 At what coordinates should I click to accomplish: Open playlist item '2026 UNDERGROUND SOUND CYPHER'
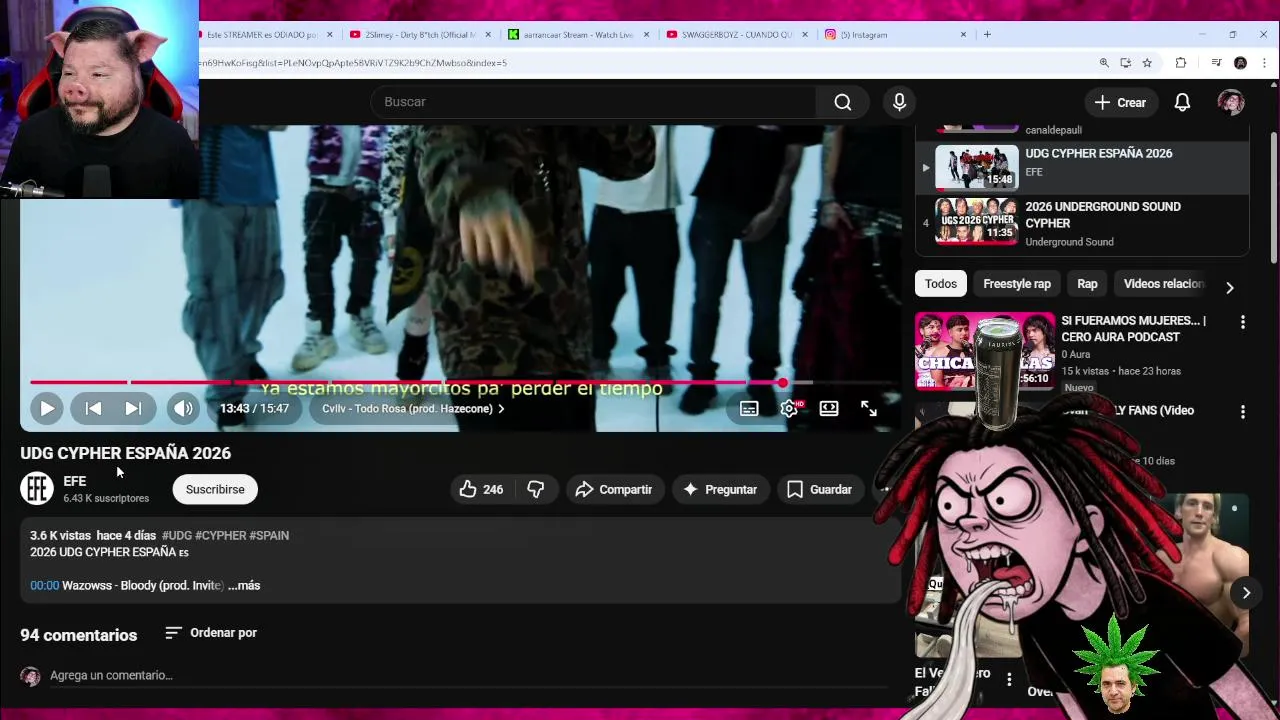tap(1083, 223)
